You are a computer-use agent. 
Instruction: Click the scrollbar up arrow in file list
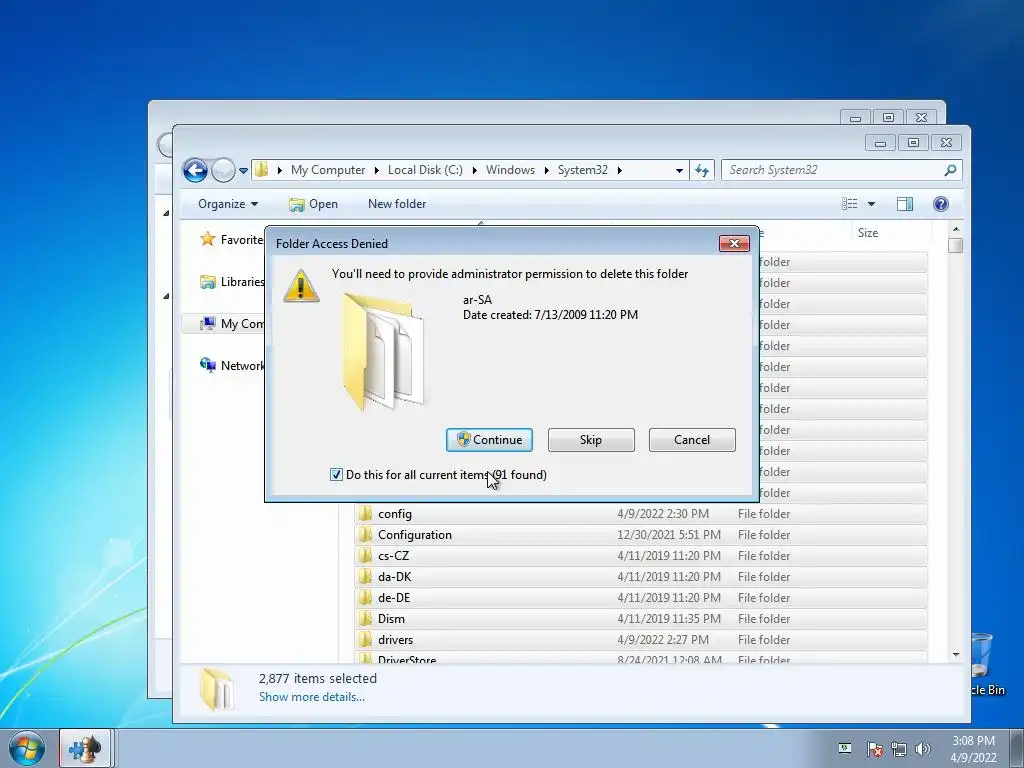click(955, 229)
